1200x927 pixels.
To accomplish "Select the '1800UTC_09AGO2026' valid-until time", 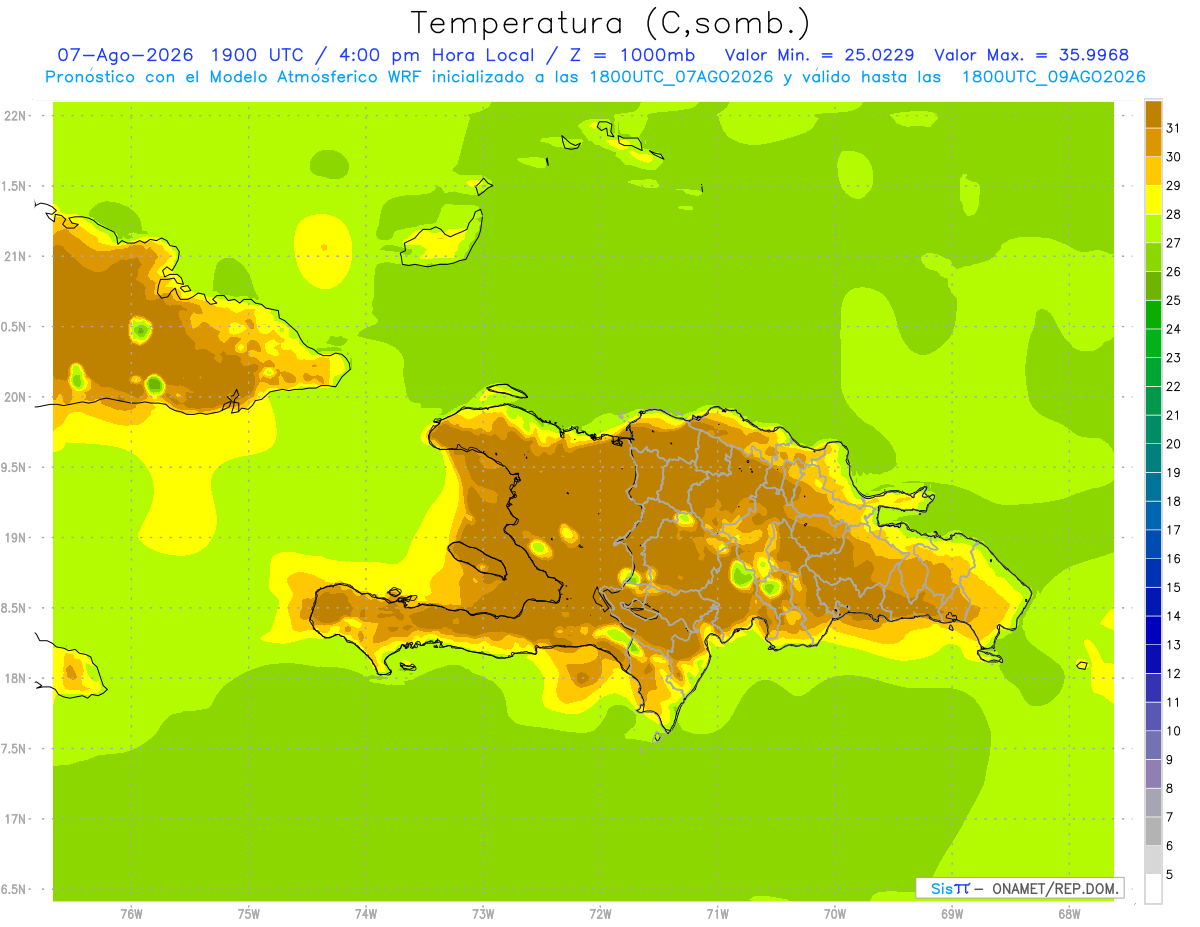I will (1053, 77).
